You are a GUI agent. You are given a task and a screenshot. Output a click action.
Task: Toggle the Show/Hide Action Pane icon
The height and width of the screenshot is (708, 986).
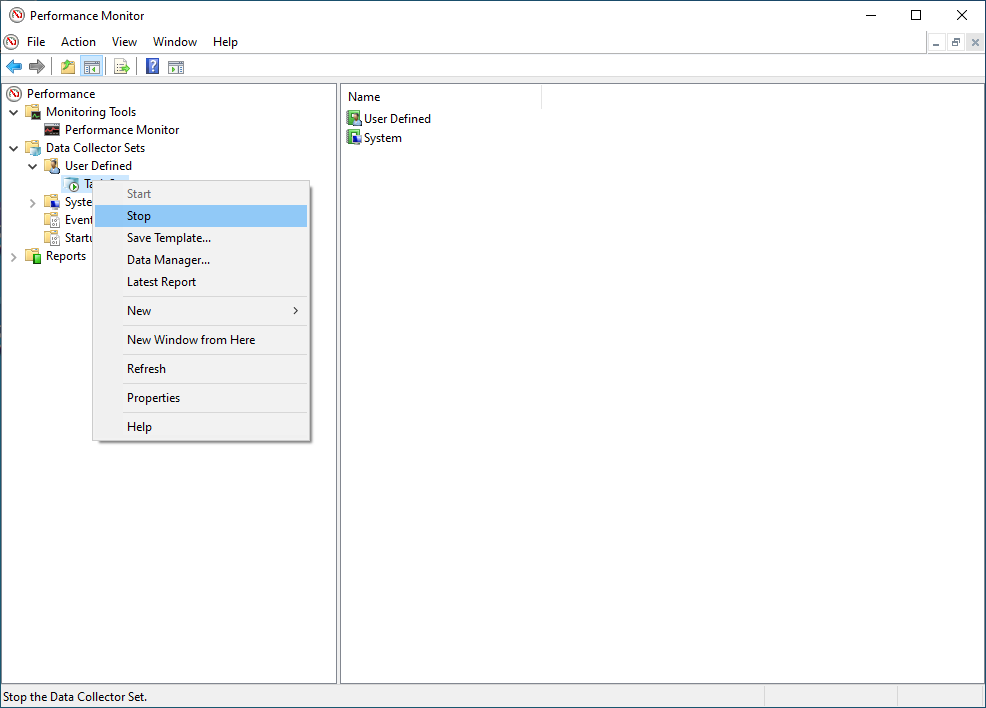pyautogui.click(x=176, y=66)
